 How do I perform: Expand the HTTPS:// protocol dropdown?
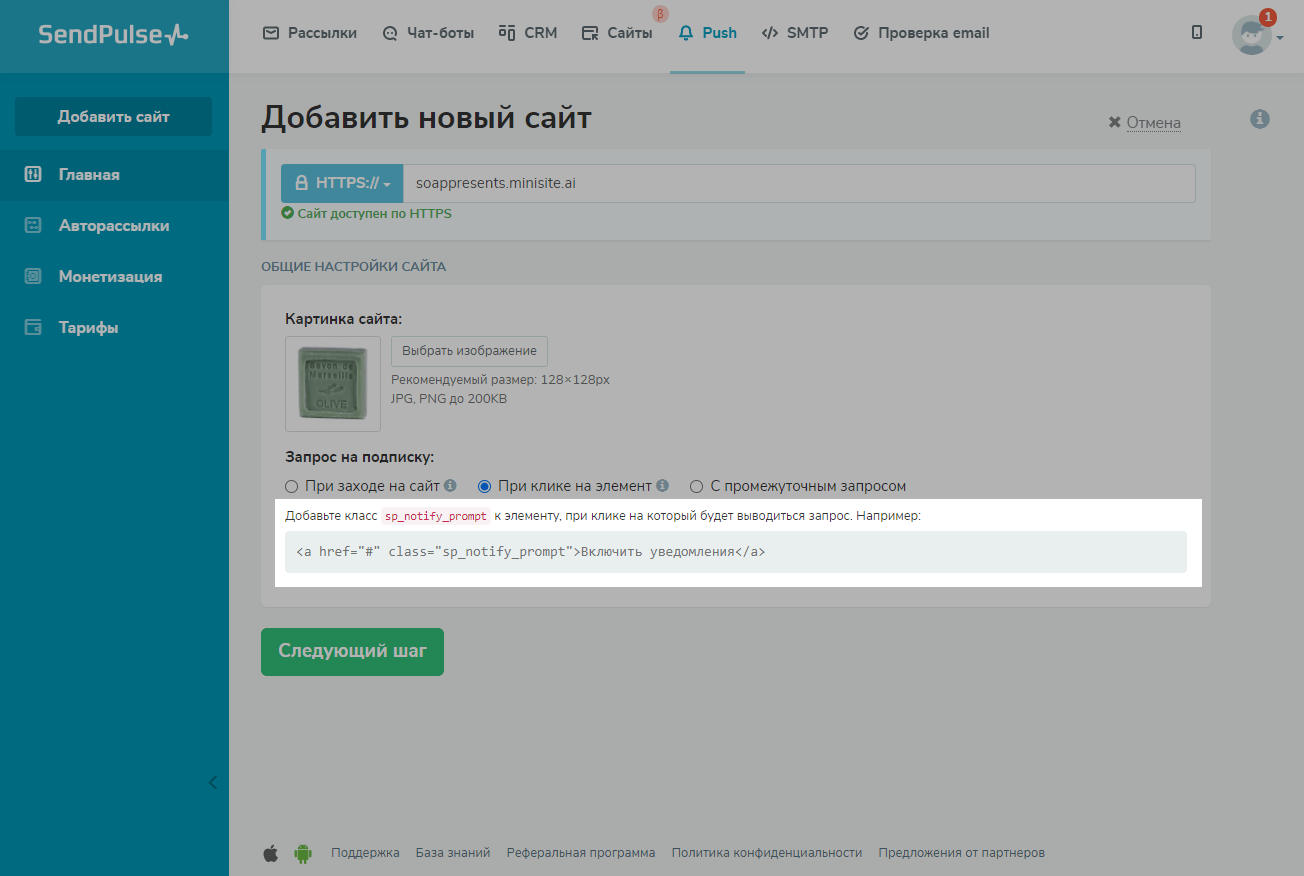point(342,184)
